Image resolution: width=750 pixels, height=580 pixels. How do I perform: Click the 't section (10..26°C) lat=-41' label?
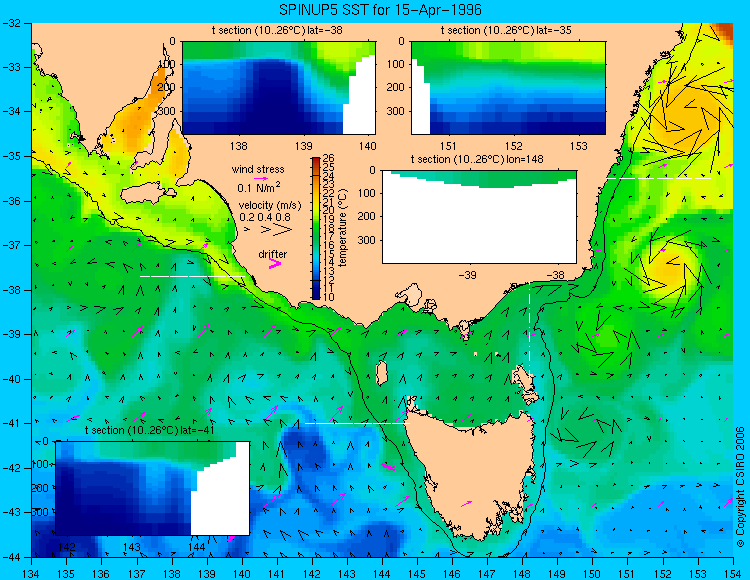click(149, 430)
